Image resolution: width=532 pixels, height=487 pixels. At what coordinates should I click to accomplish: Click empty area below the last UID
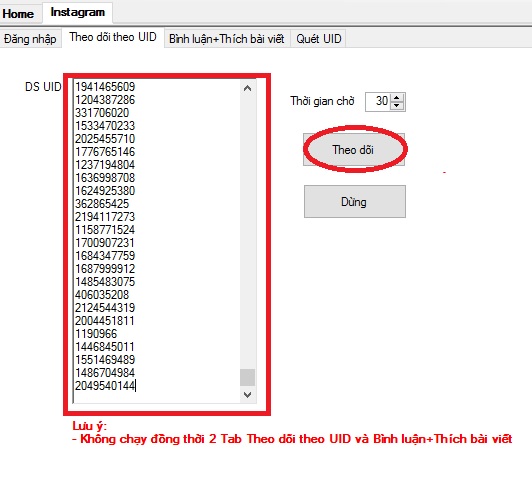tap(157, 398)
